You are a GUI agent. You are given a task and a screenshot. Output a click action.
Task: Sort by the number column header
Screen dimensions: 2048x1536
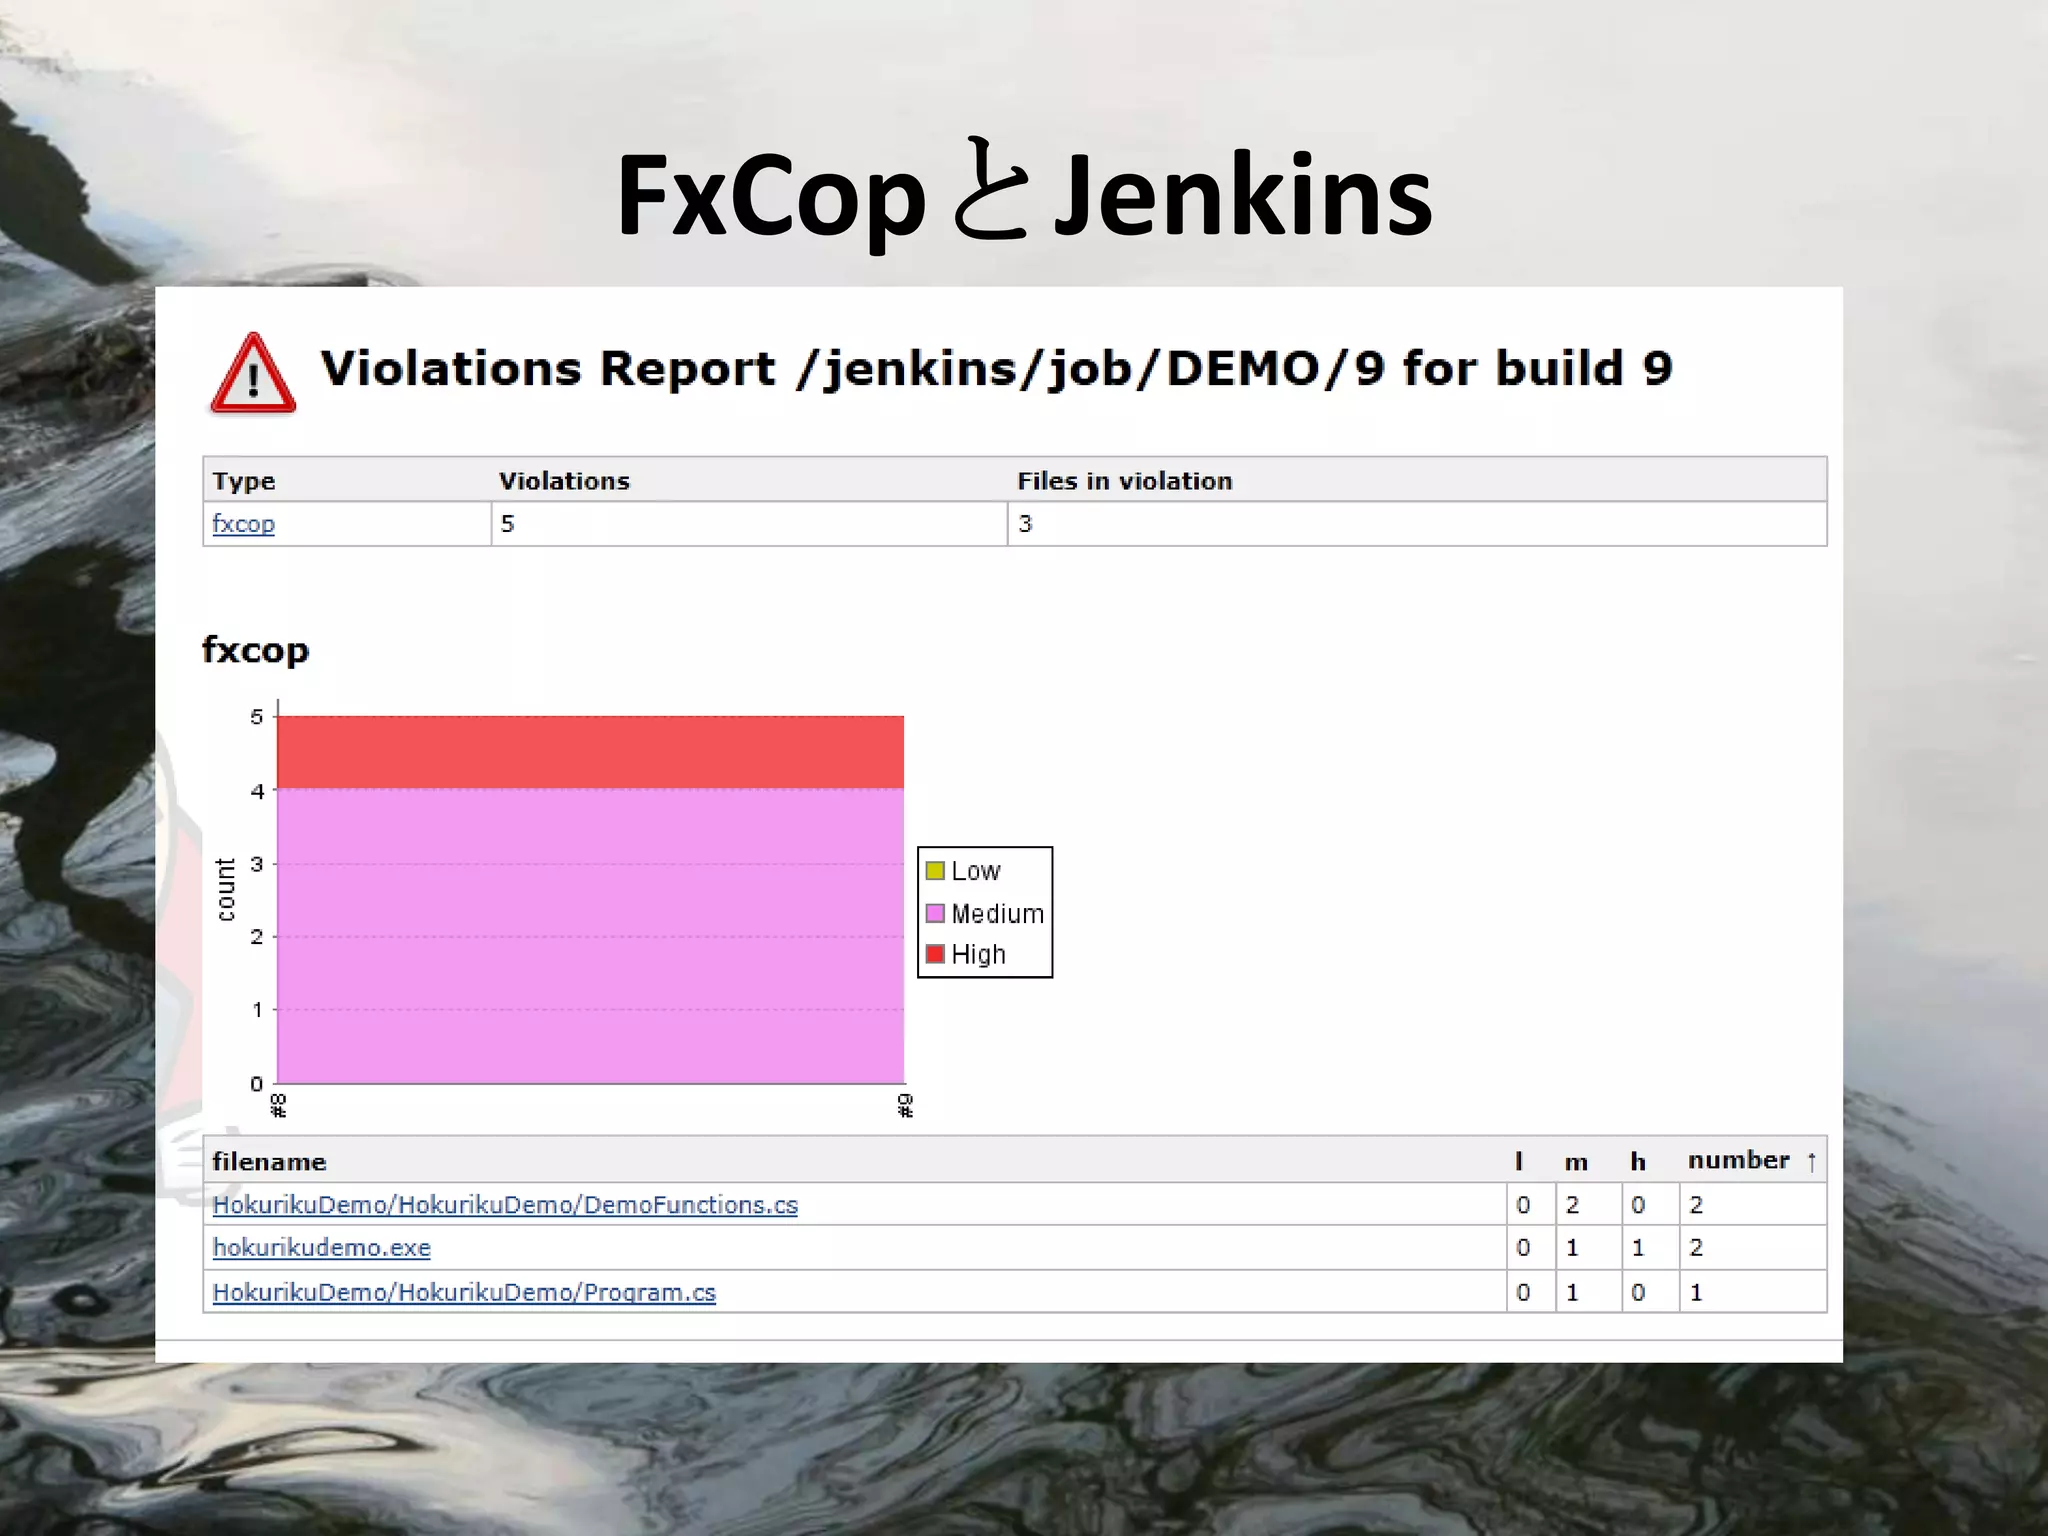pyautogui.click(x=1738, y=1160)
